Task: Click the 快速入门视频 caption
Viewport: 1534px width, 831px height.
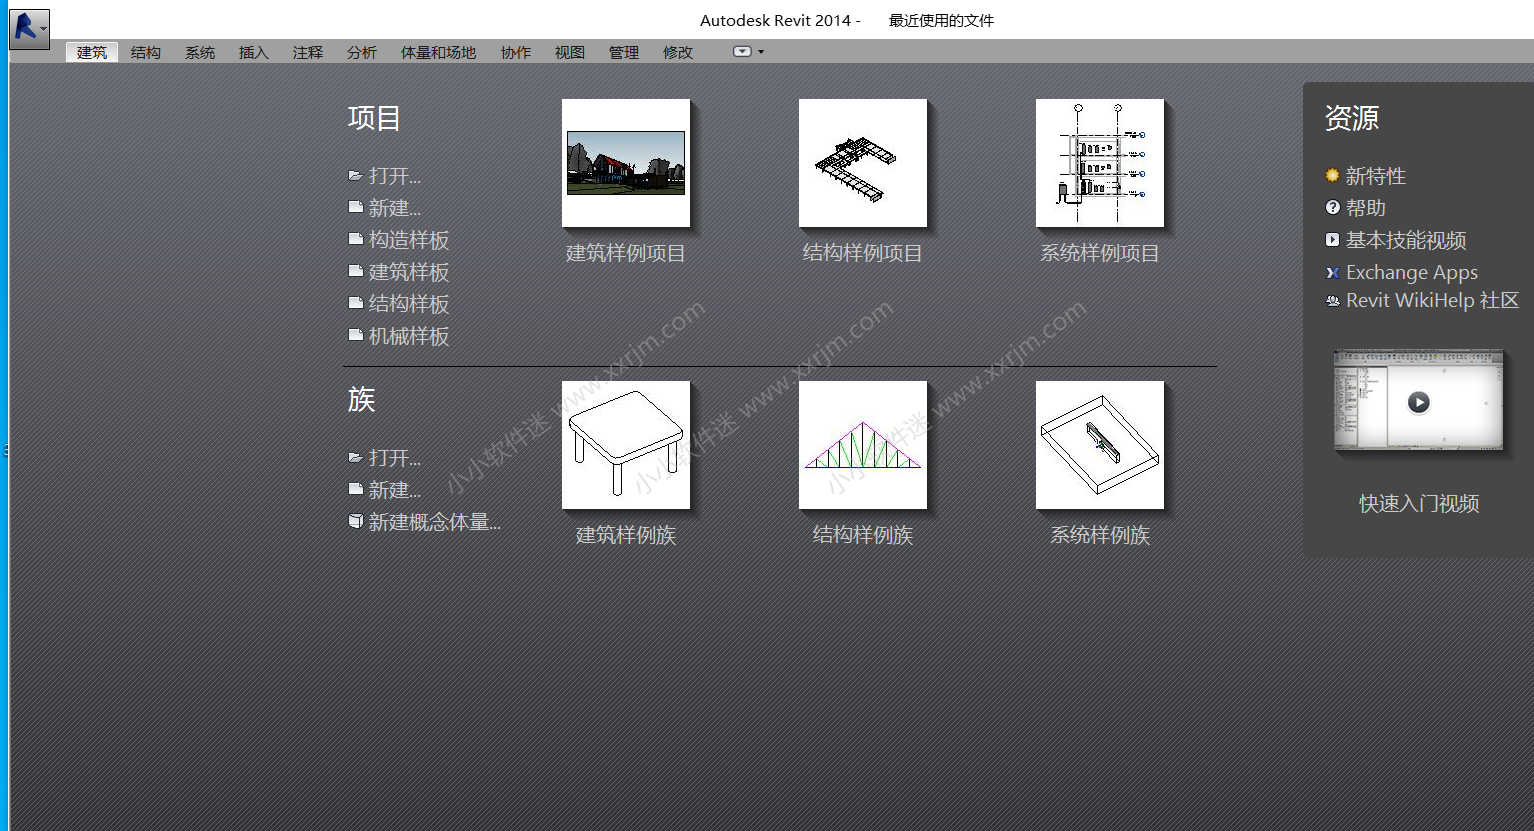Action: coord(1419,503)
